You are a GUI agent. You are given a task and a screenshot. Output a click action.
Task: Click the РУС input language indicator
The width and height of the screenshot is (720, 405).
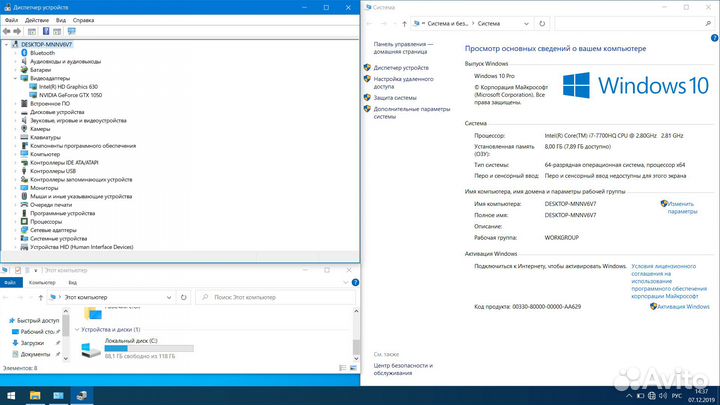[677, 396]
